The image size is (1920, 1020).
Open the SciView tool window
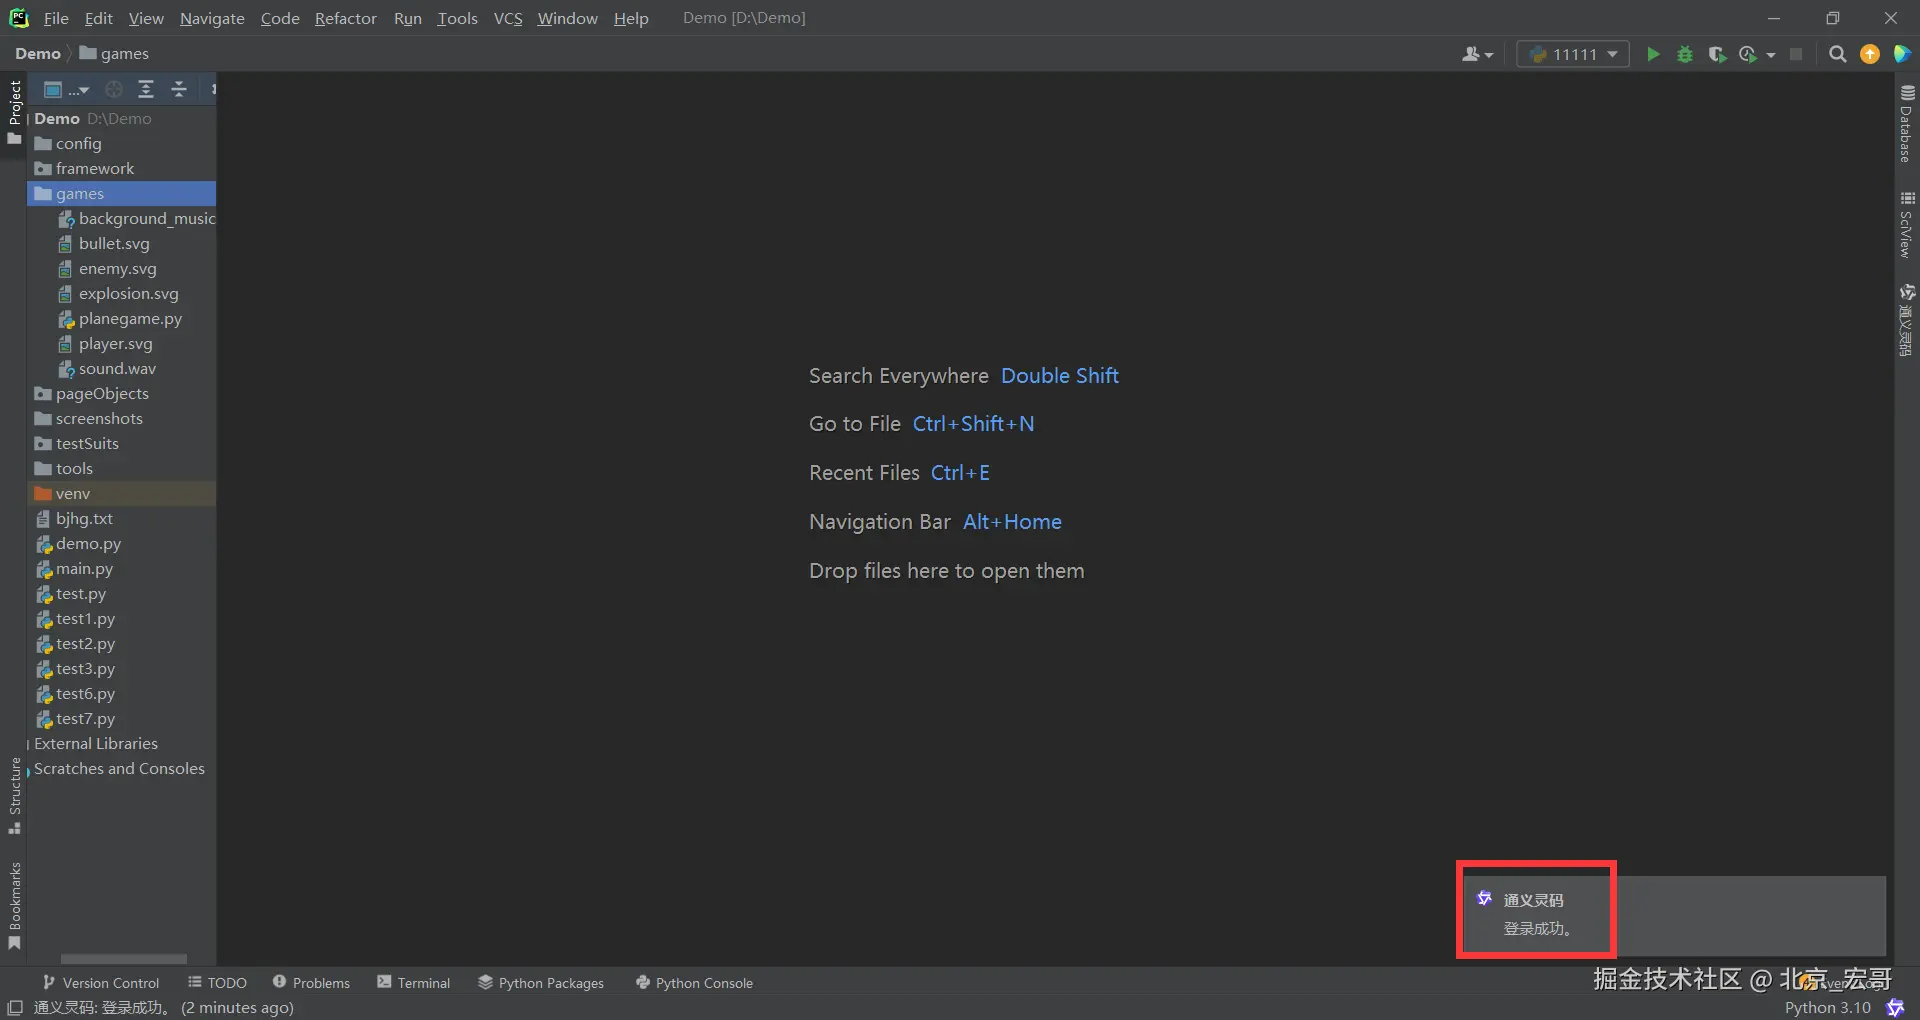click(1907, 225)
